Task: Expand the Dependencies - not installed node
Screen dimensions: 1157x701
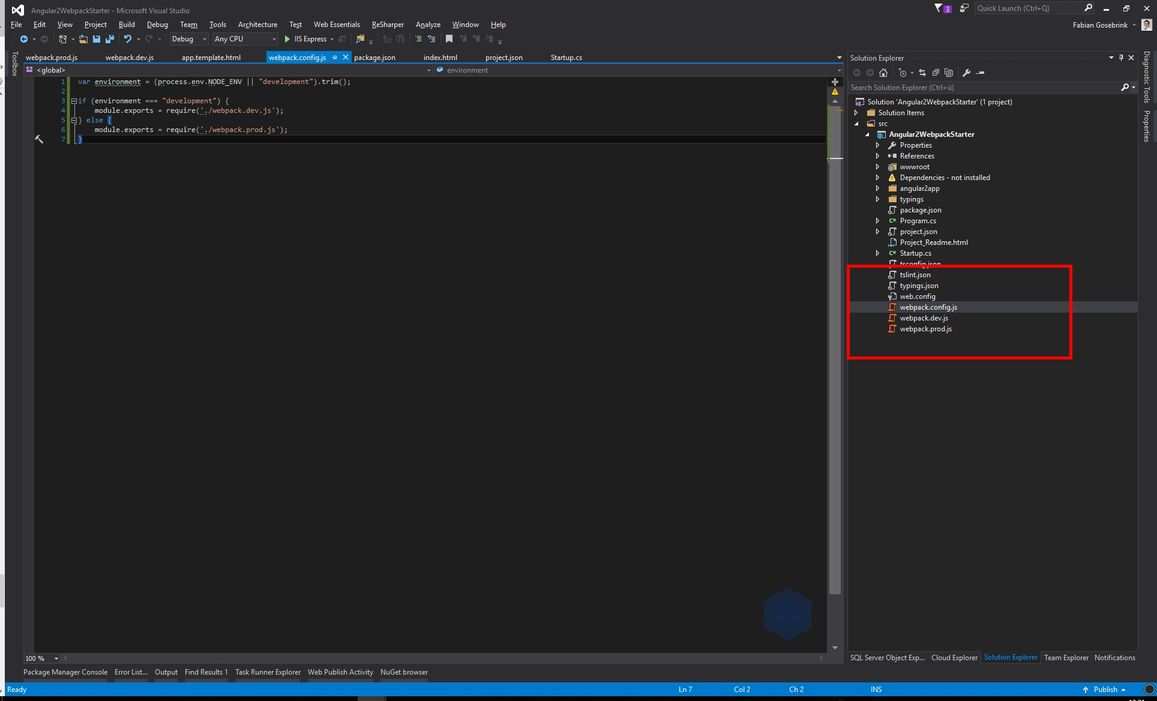Action: coord(877,178)
